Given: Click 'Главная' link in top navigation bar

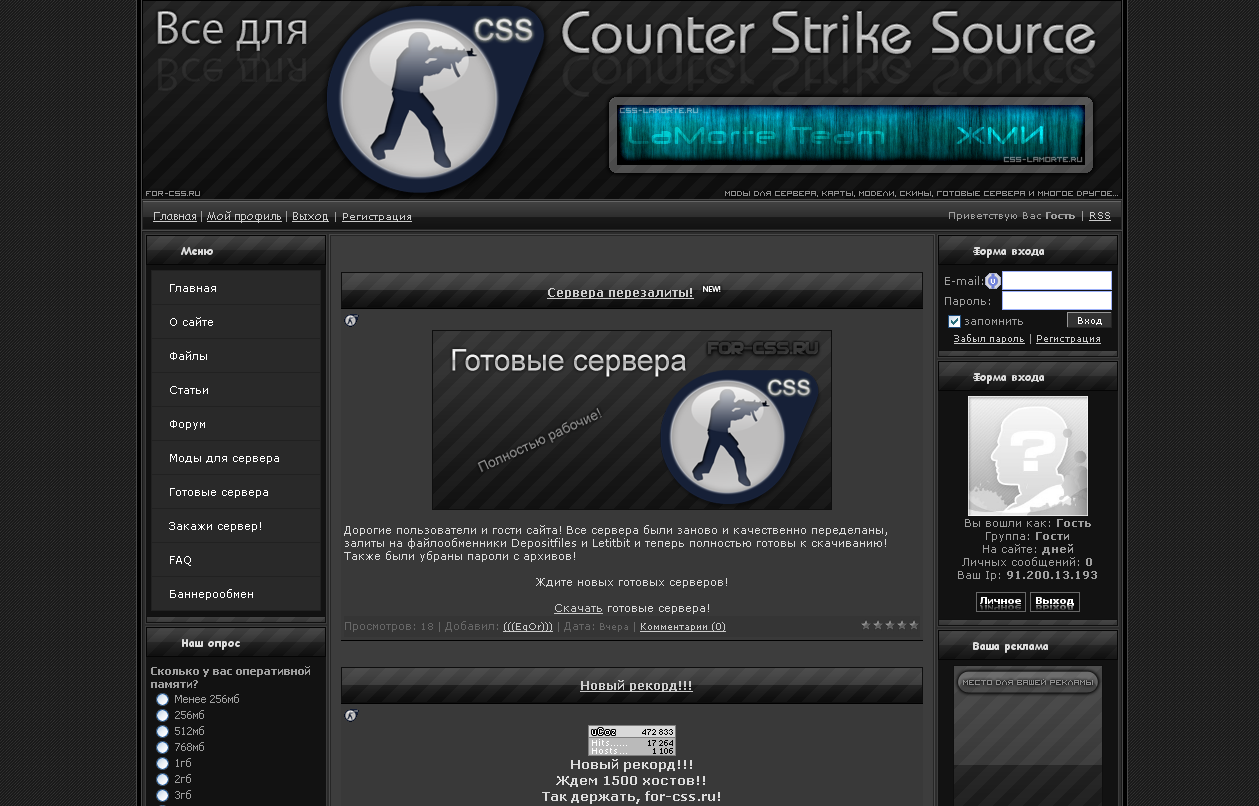Looking at the screenshot, I should click(175, 216).
